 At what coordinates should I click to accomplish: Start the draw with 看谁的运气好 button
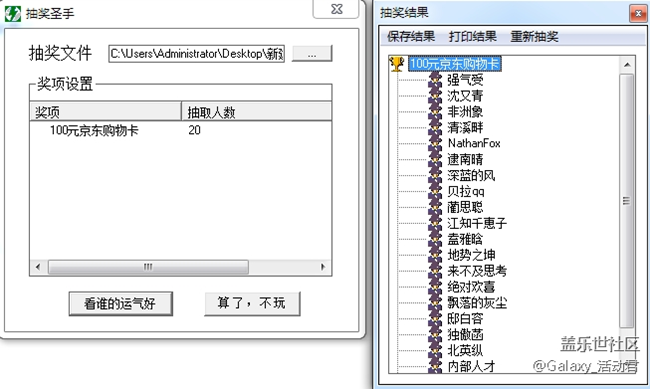tap(120, 304)
